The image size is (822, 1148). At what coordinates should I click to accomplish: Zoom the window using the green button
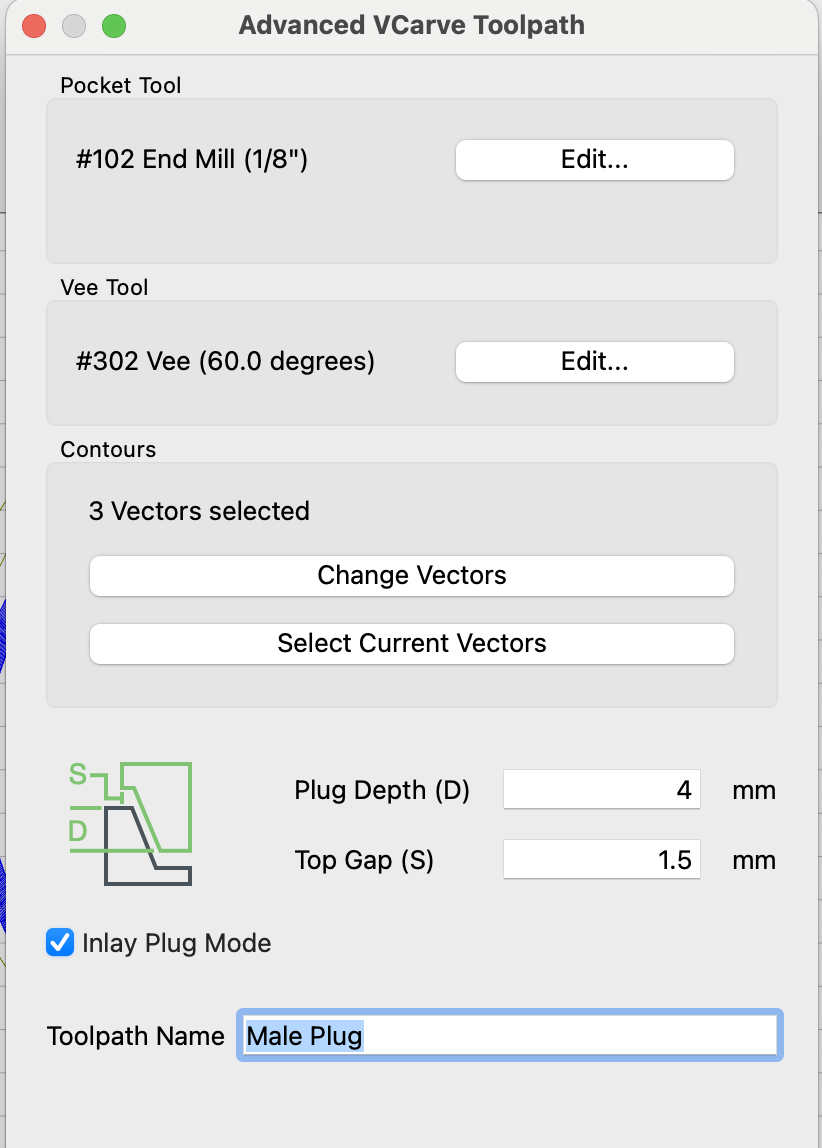click(x=114, y=26)
